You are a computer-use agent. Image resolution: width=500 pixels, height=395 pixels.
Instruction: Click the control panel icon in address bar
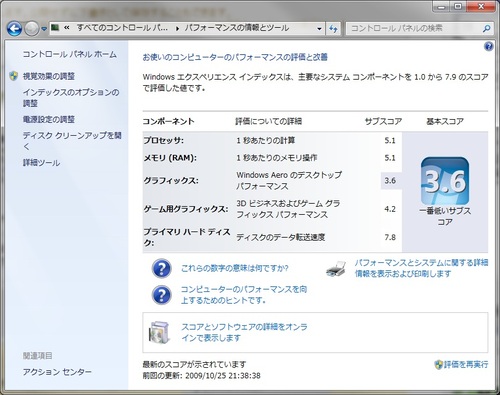coord(55,27)
